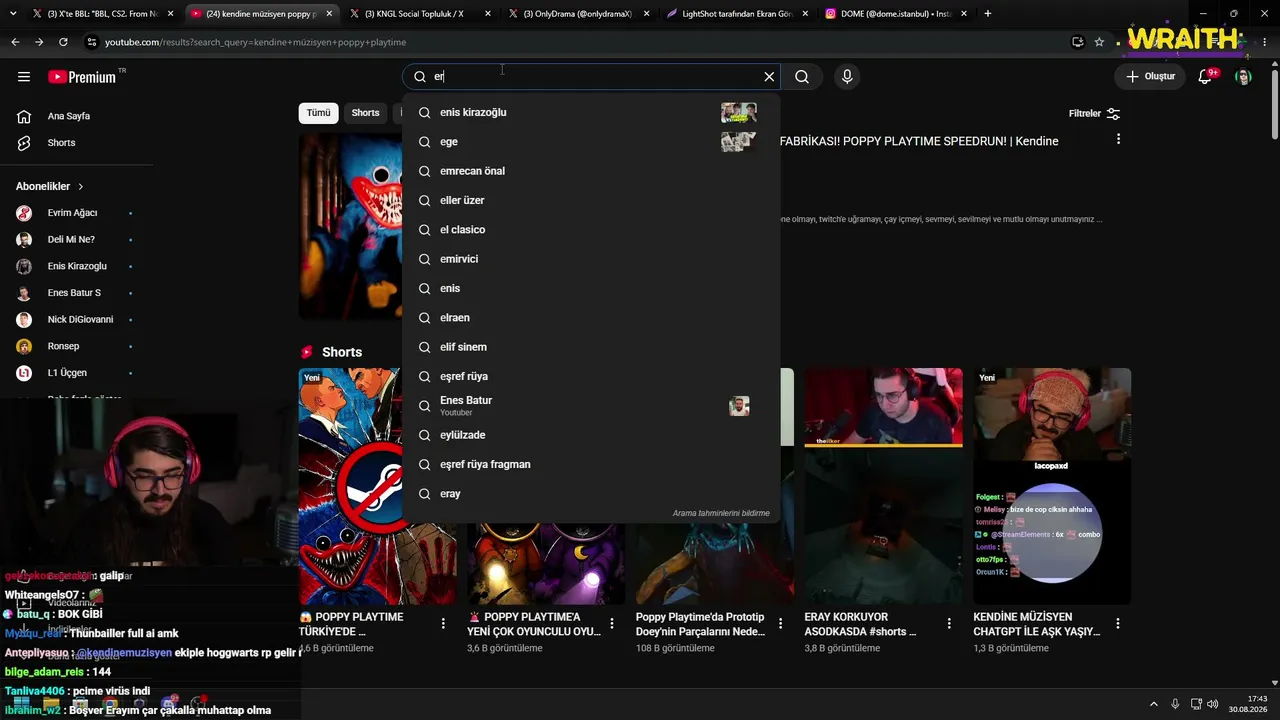Choose the 'eylülzade' suggestion

(x=591, y=435)
